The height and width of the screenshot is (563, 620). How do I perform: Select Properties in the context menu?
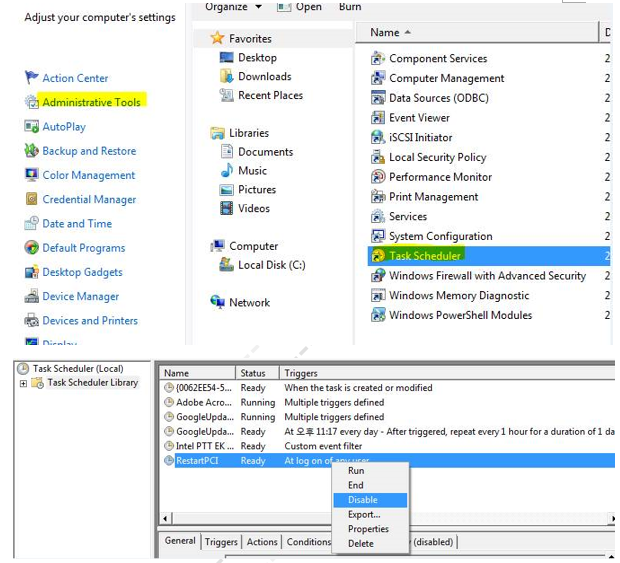(368, 529)
